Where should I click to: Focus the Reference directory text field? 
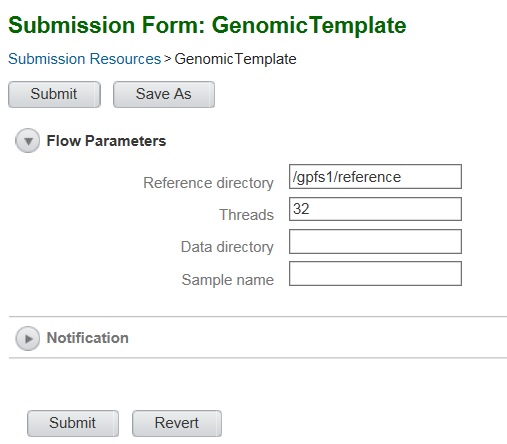pyautogui.click(x=375, y=177)
